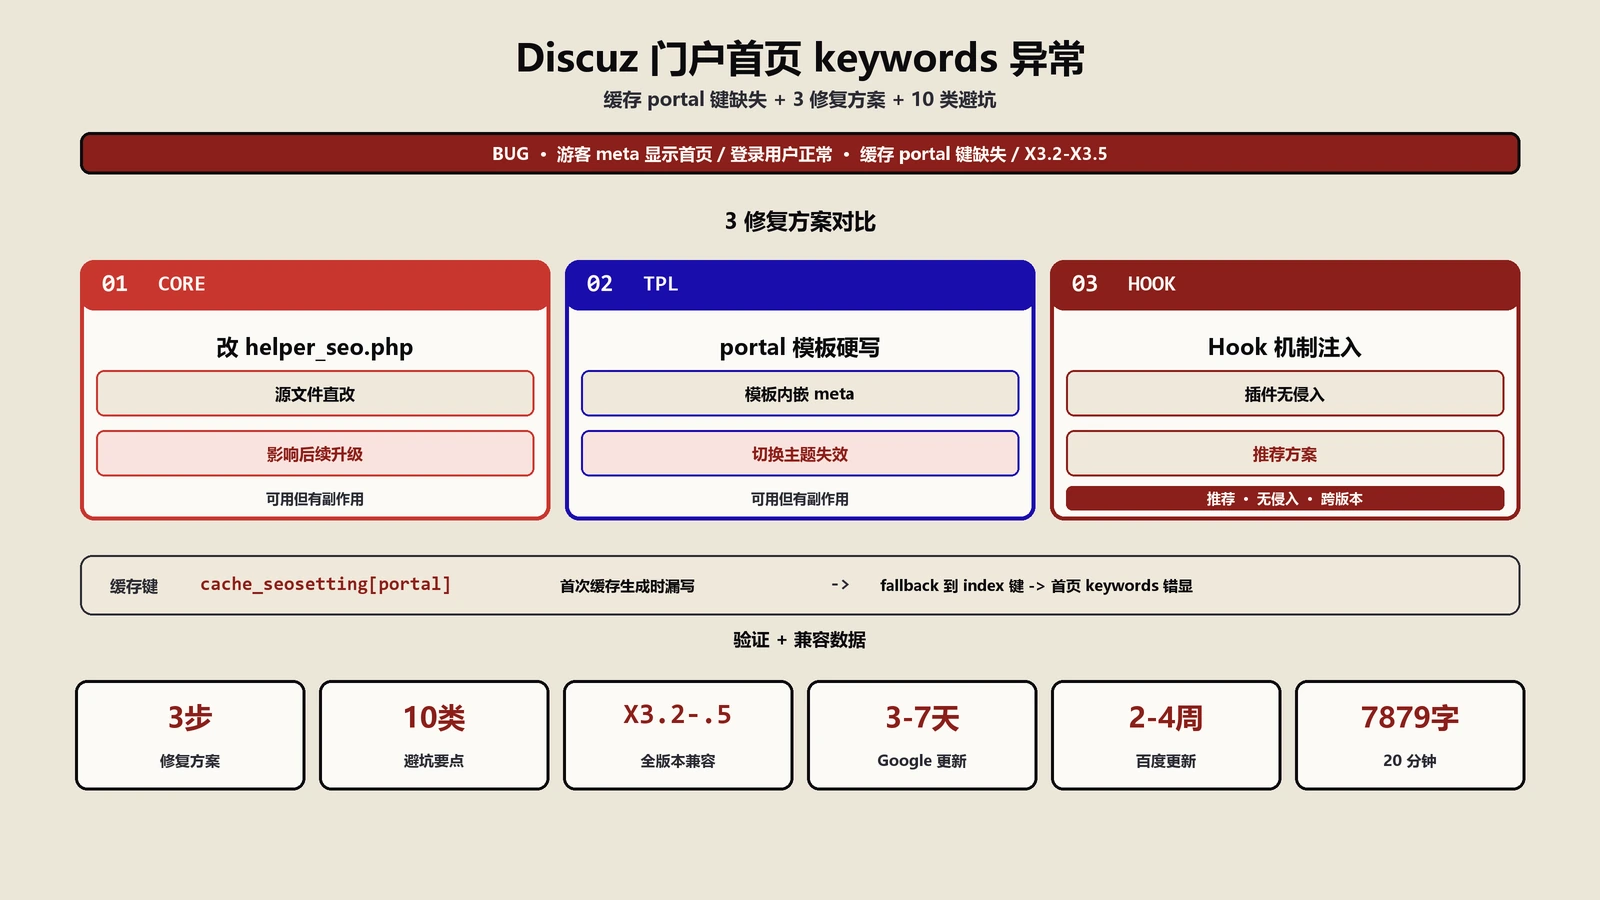The image size is (1600, 900).
Task: Click the '20 分钟' label
Action: pyautogui.click(x=1410, y=761)
